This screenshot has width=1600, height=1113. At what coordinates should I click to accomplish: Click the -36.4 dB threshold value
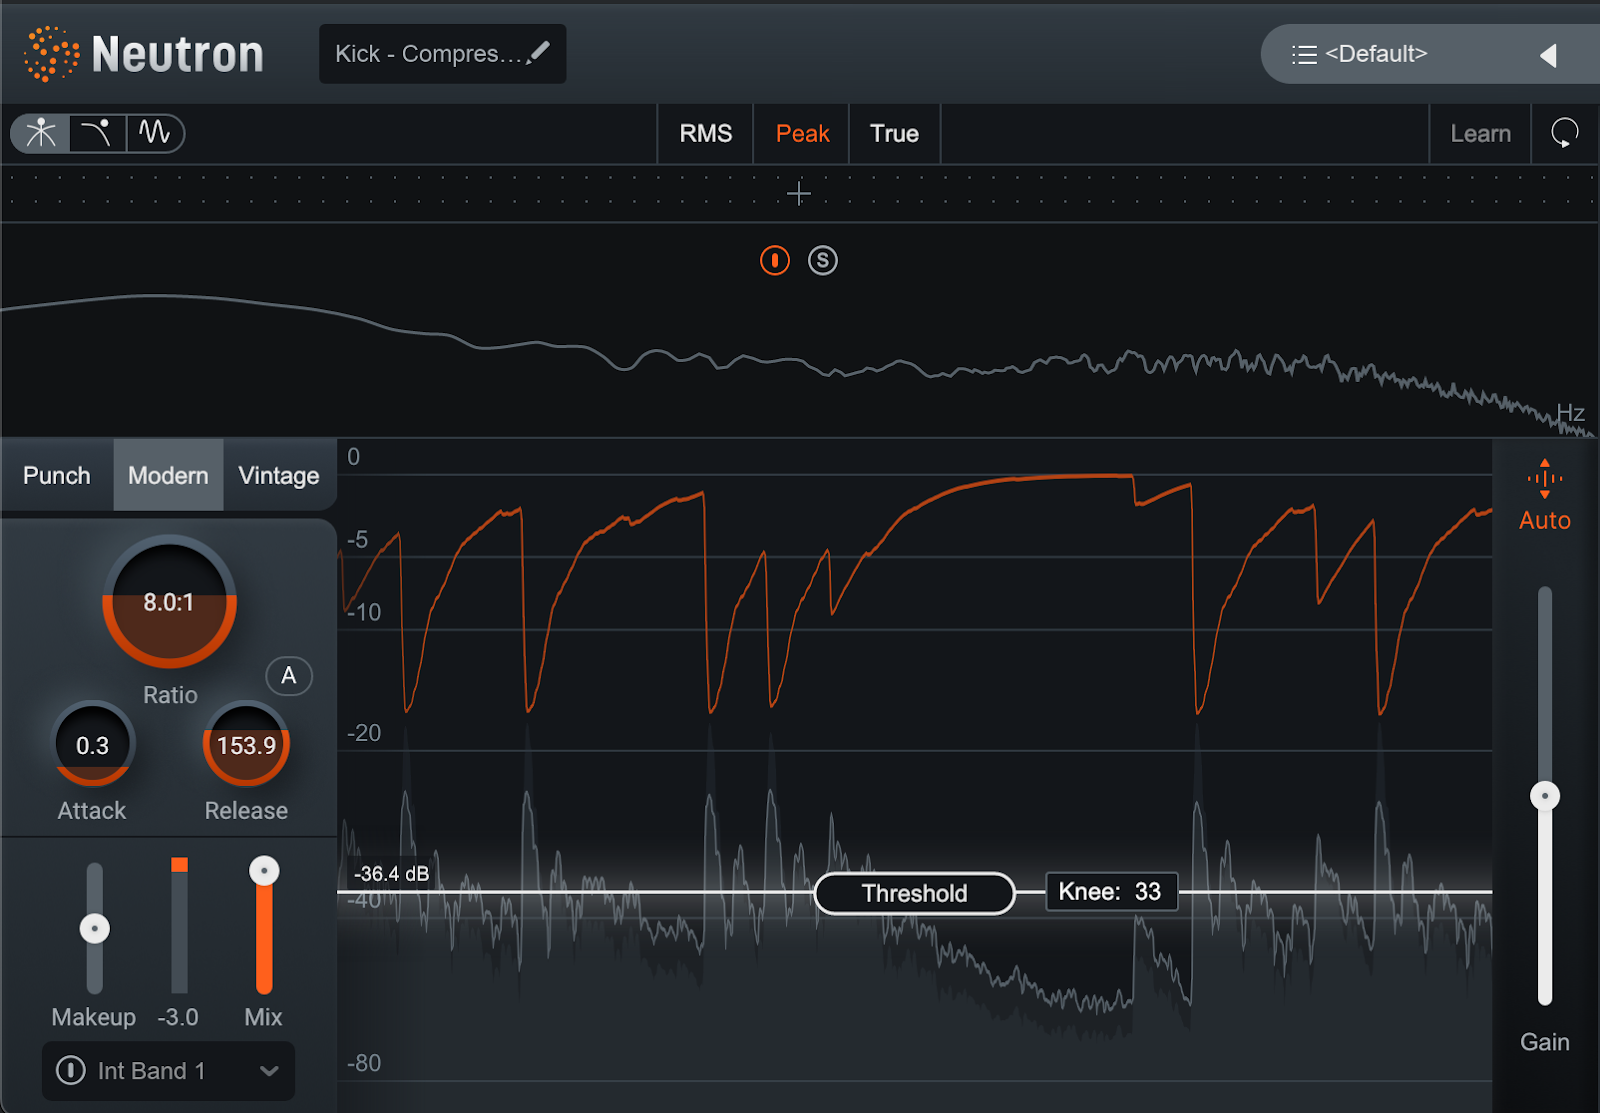pos(391,874)
